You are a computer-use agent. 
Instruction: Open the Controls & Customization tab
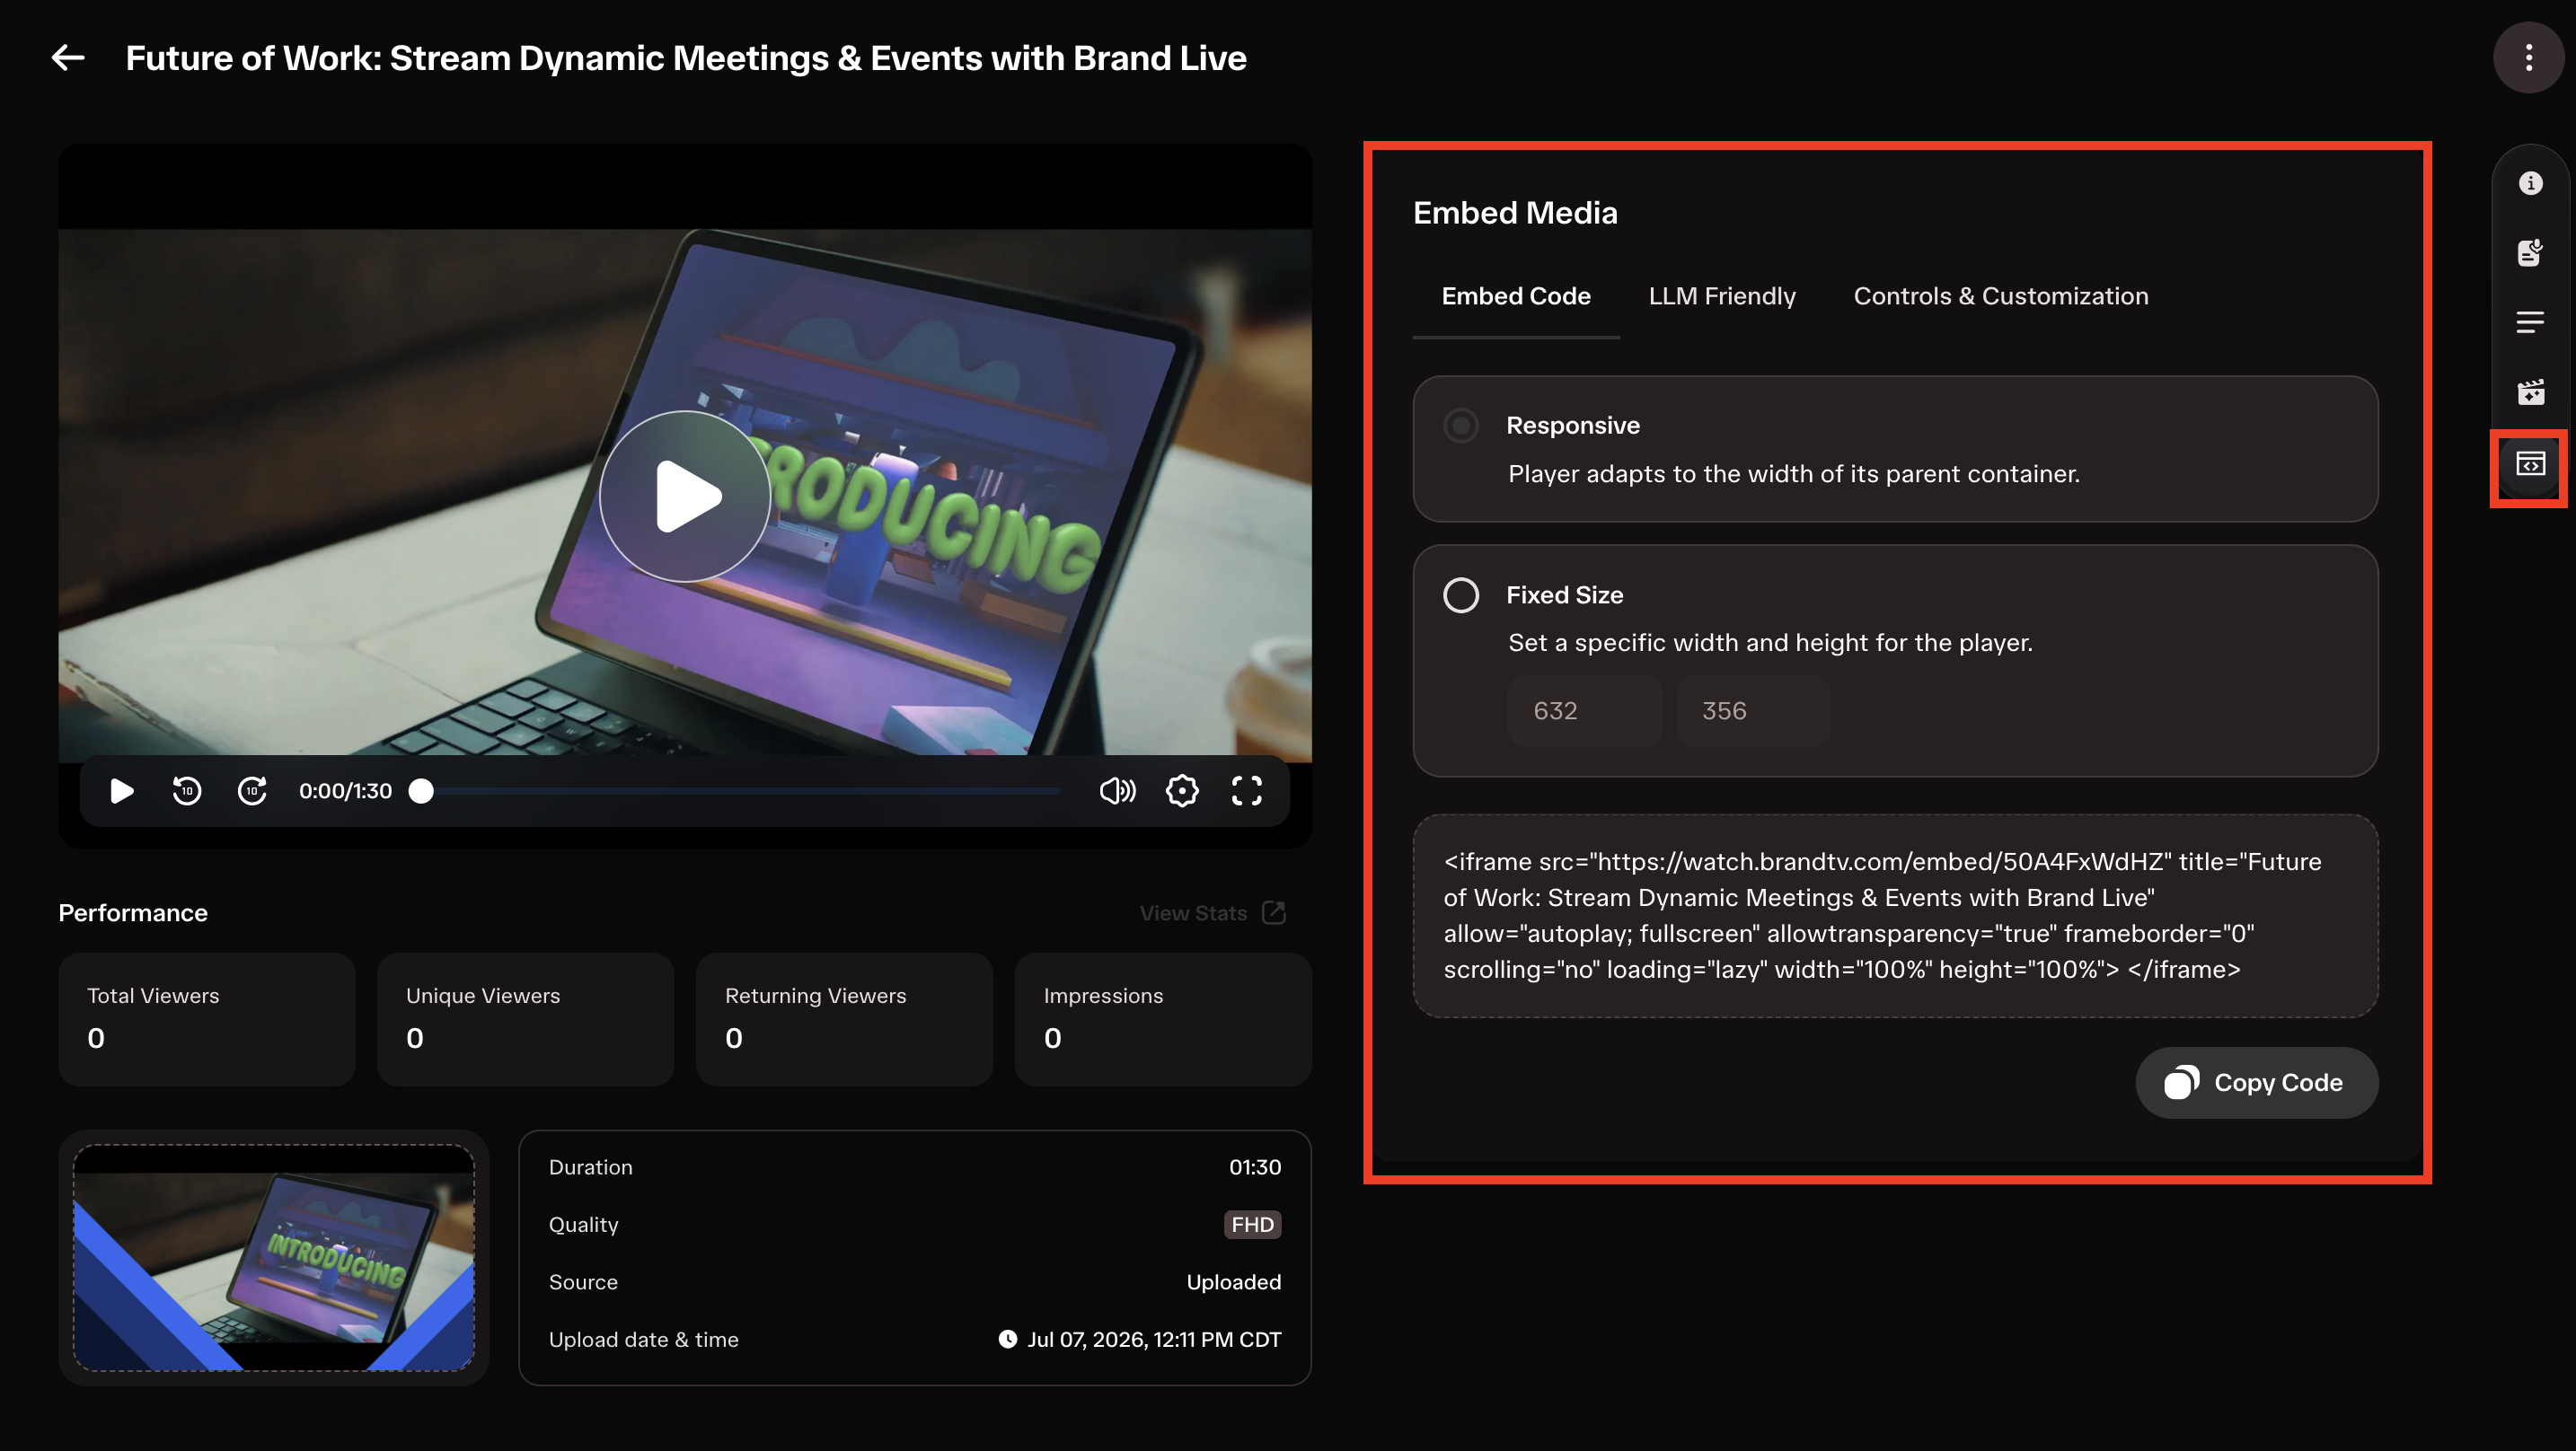[x=2001, y=296]
